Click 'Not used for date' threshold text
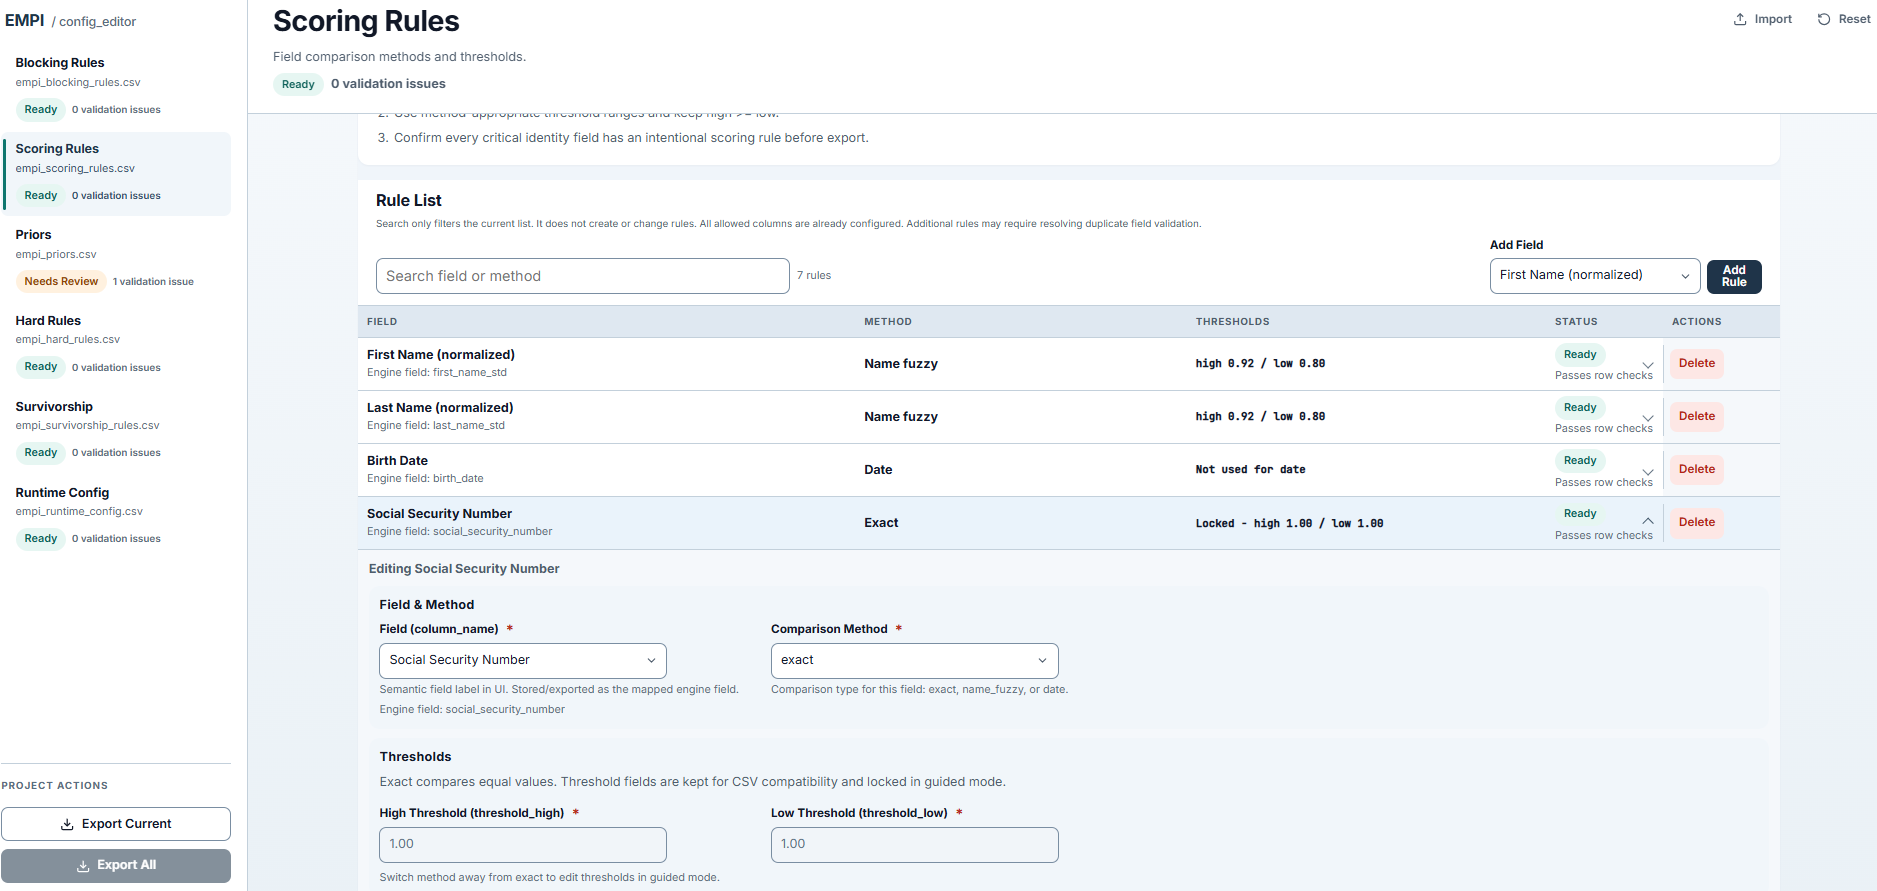1877x891 pixels. [1250, 470]
